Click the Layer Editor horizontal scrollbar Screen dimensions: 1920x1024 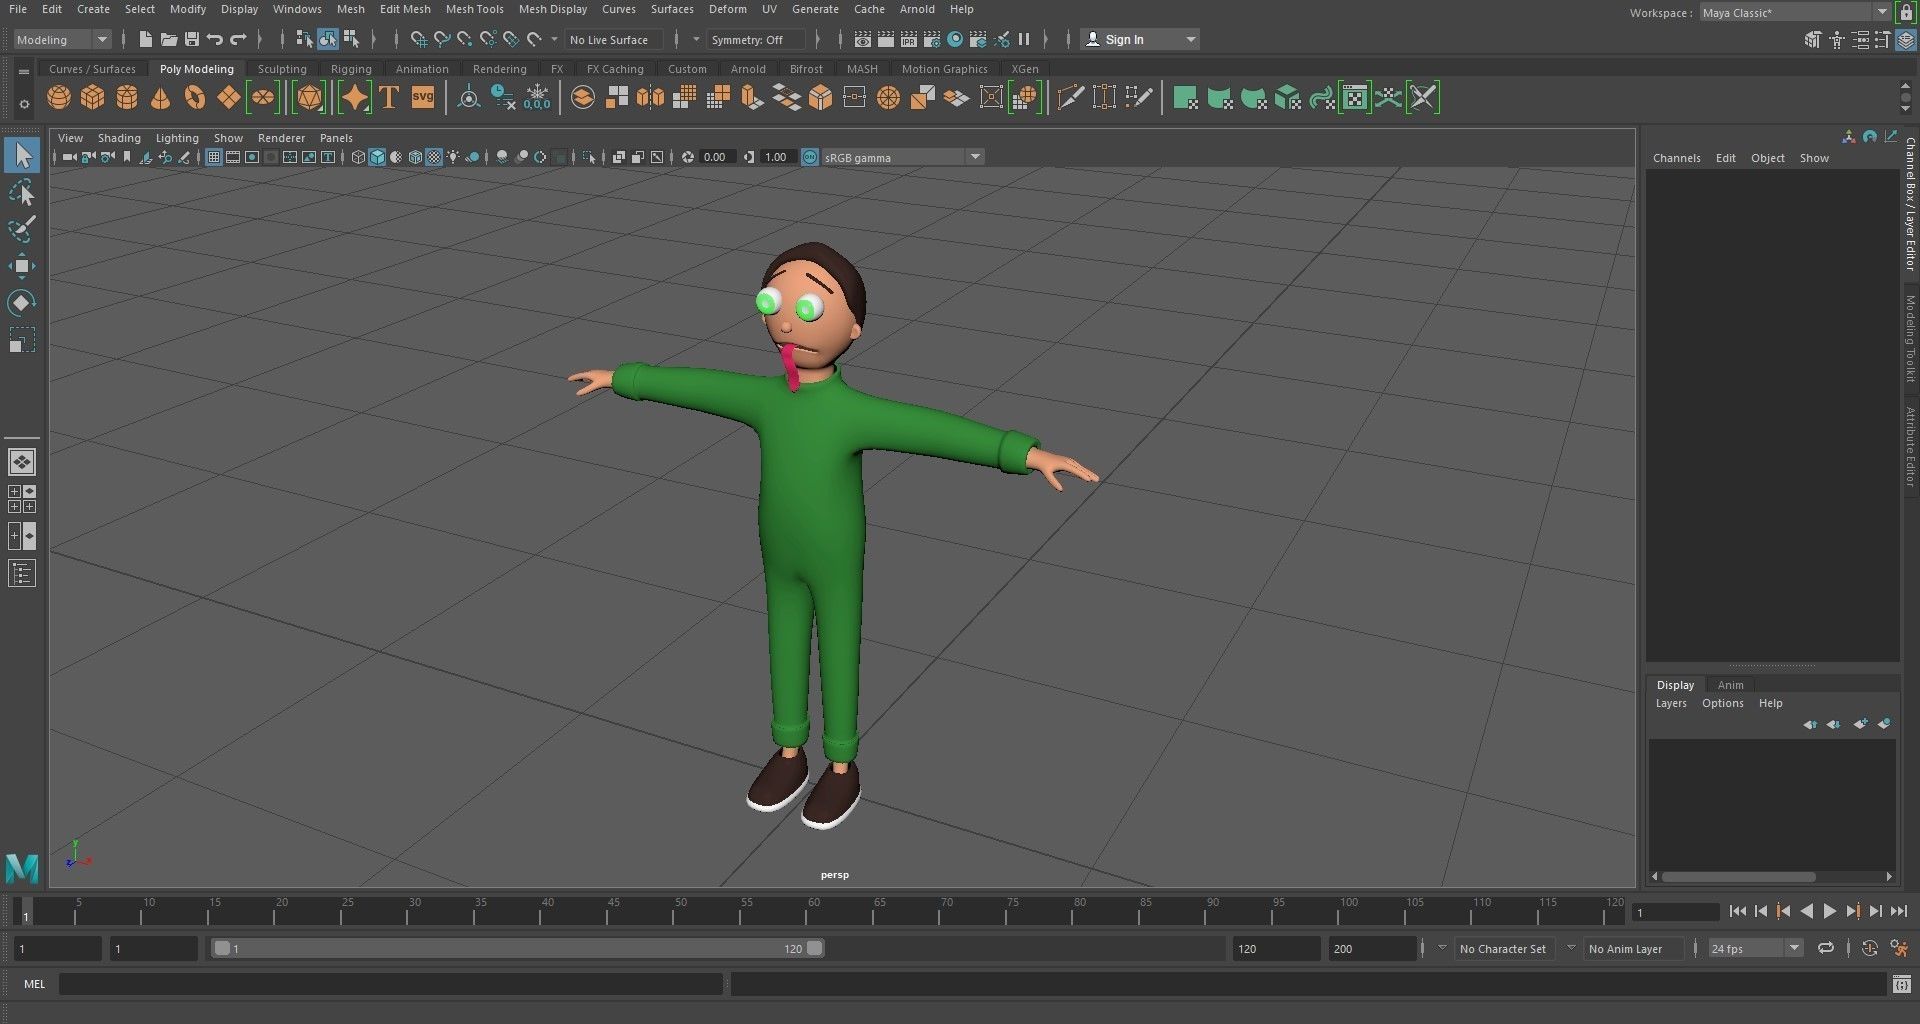point(1739,876)
